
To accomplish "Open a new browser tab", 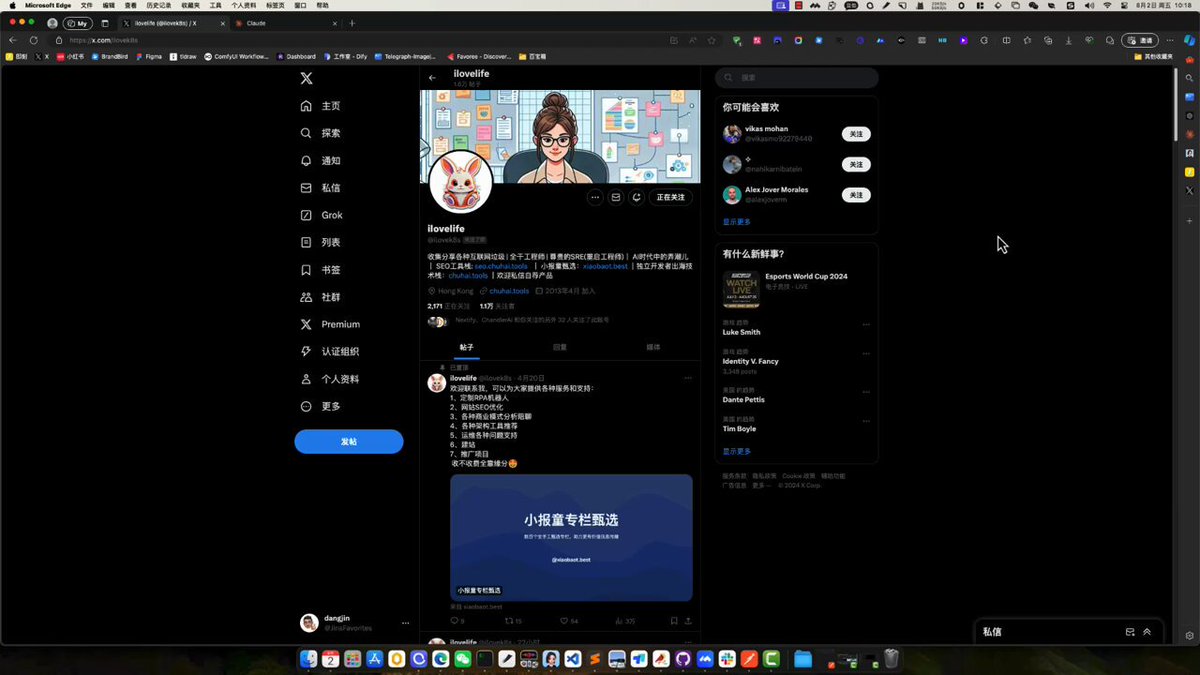I will point(352,23).
